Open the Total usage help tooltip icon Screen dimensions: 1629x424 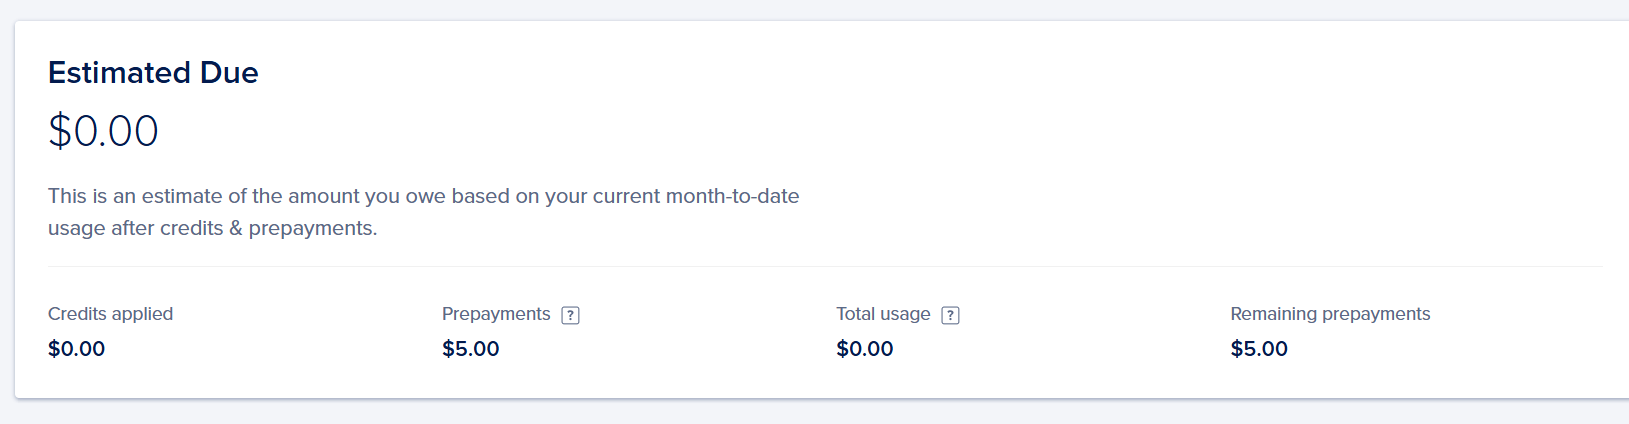coord(951,315)
